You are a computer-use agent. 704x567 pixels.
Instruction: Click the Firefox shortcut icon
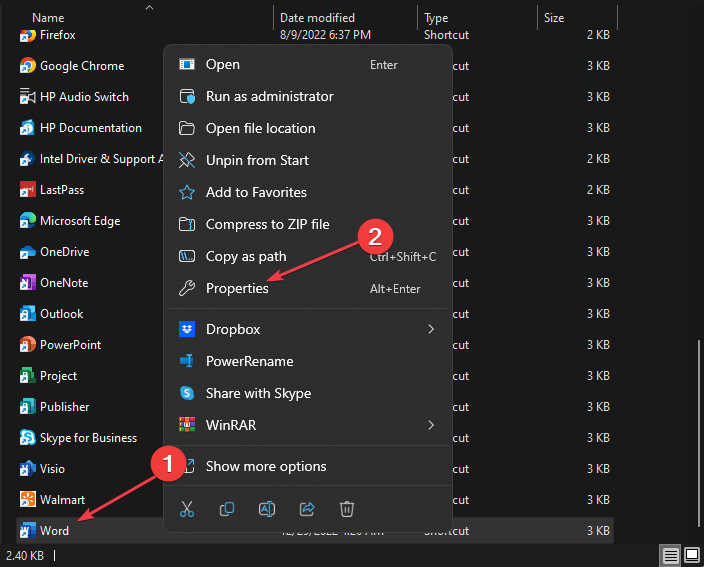(27, 35)
